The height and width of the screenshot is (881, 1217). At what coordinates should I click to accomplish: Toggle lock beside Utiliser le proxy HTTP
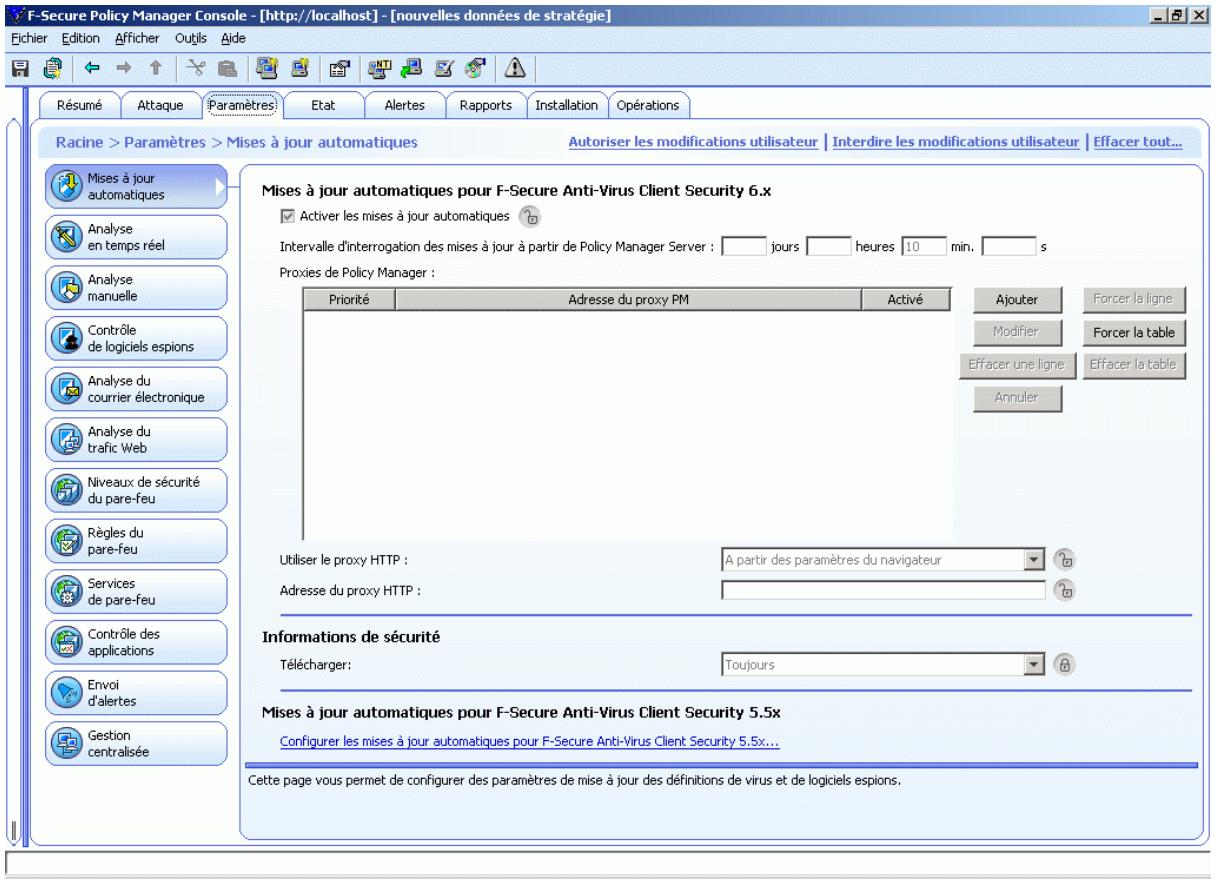point(1066,559)
